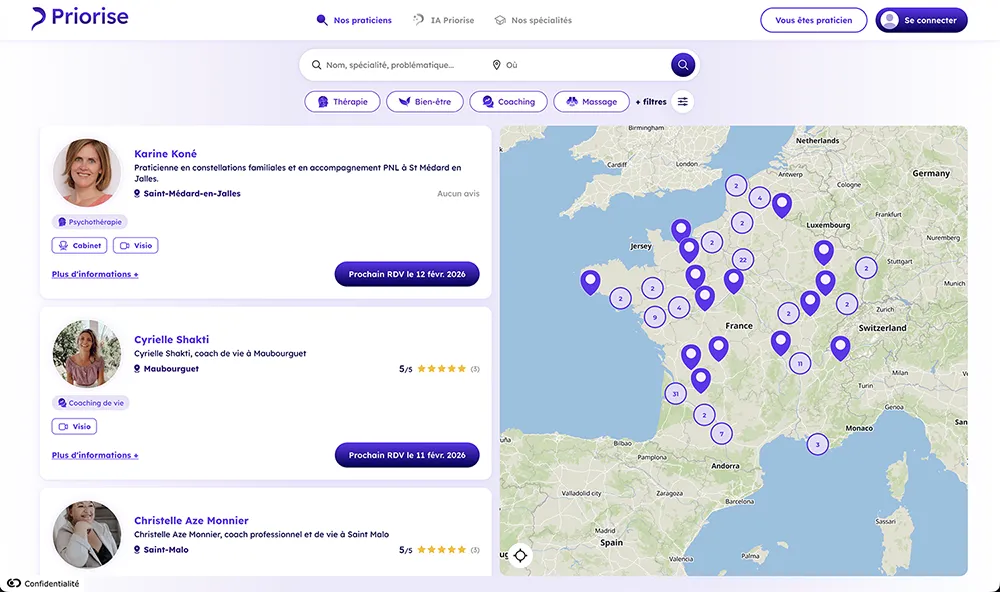Click the map cluster marker labeled 7
Image resolution: width=1000 pixels, height=592 pixels.
click(721, 434)
